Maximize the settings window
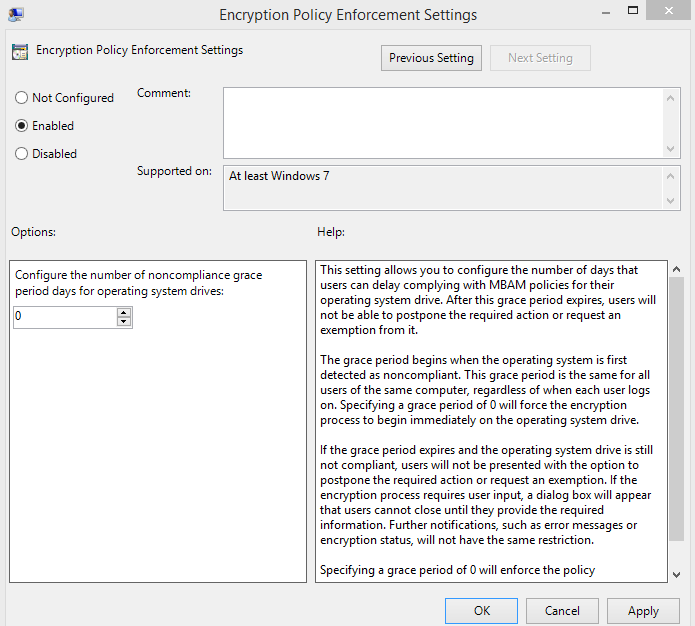The height and width of the screenshot is (626, 695). click(x=633, y=11)
